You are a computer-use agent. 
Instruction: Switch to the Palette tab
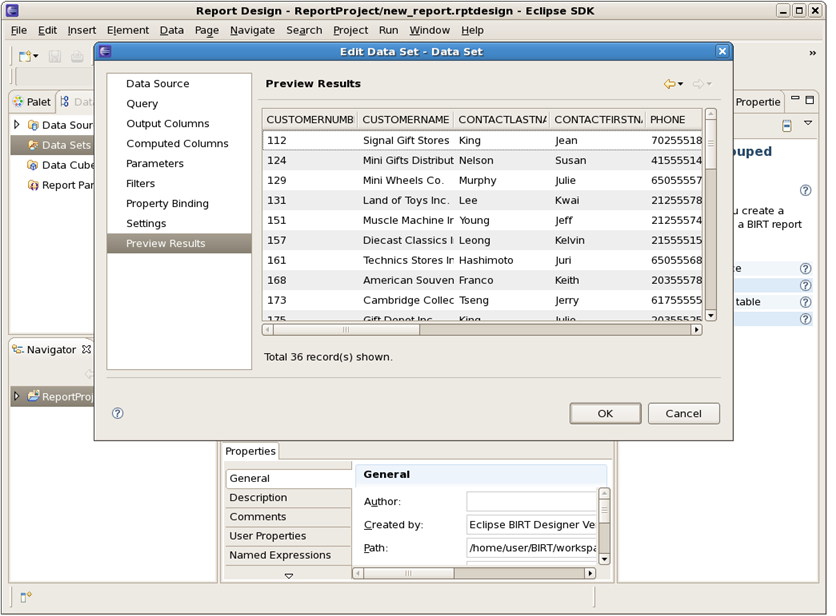point(32,102)
